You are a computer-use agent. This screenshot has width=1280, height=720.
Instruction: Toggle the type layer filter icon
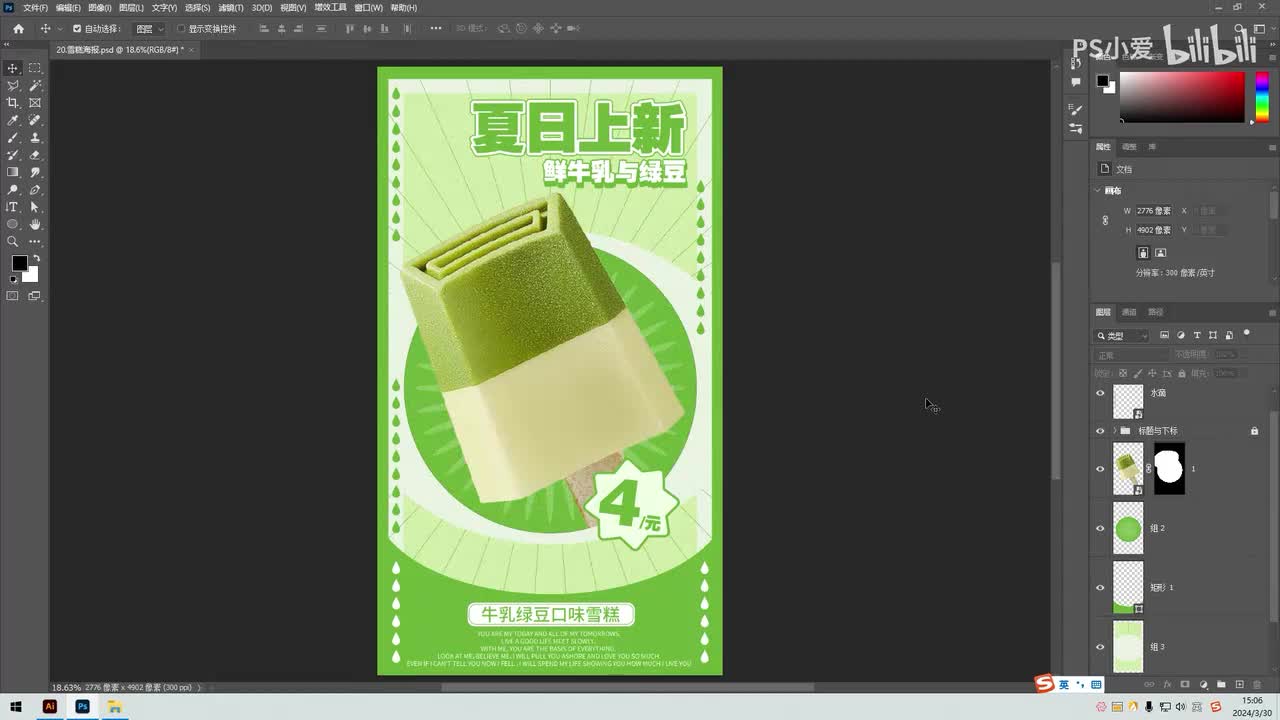pyautogui.click(x=1197, y=335)
